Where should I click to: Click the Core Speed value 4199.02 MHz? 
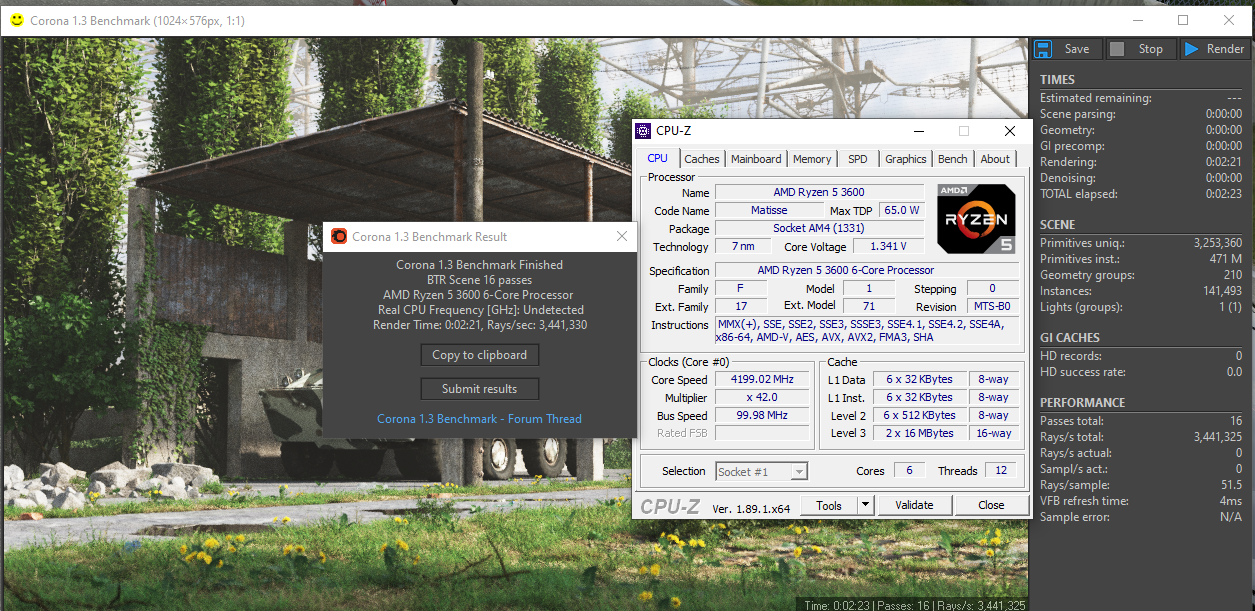pos(763,380)
